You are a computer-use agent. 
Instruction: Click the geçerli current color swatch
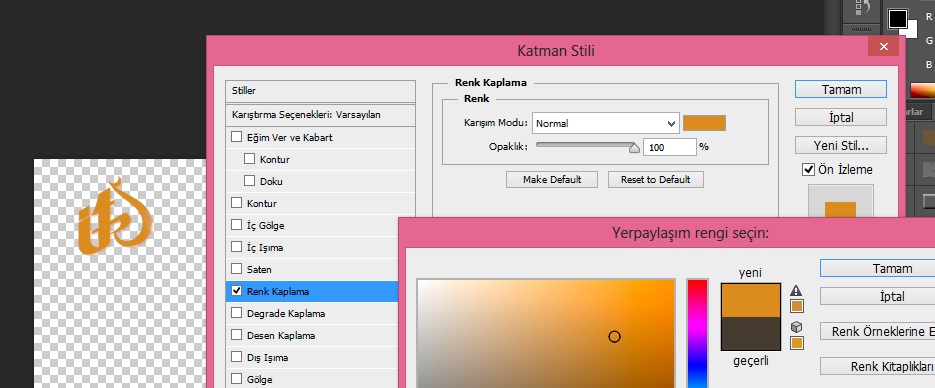(751, 334)
